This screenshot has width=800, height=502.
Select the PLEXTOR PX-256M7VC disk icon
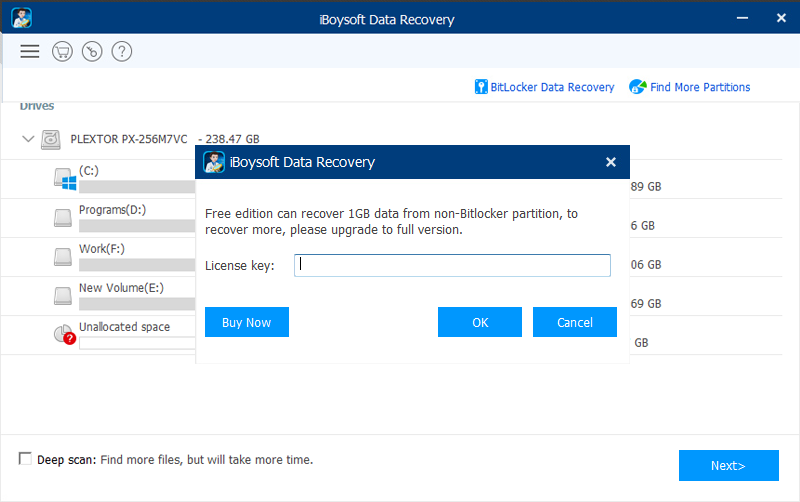point(51,139)
